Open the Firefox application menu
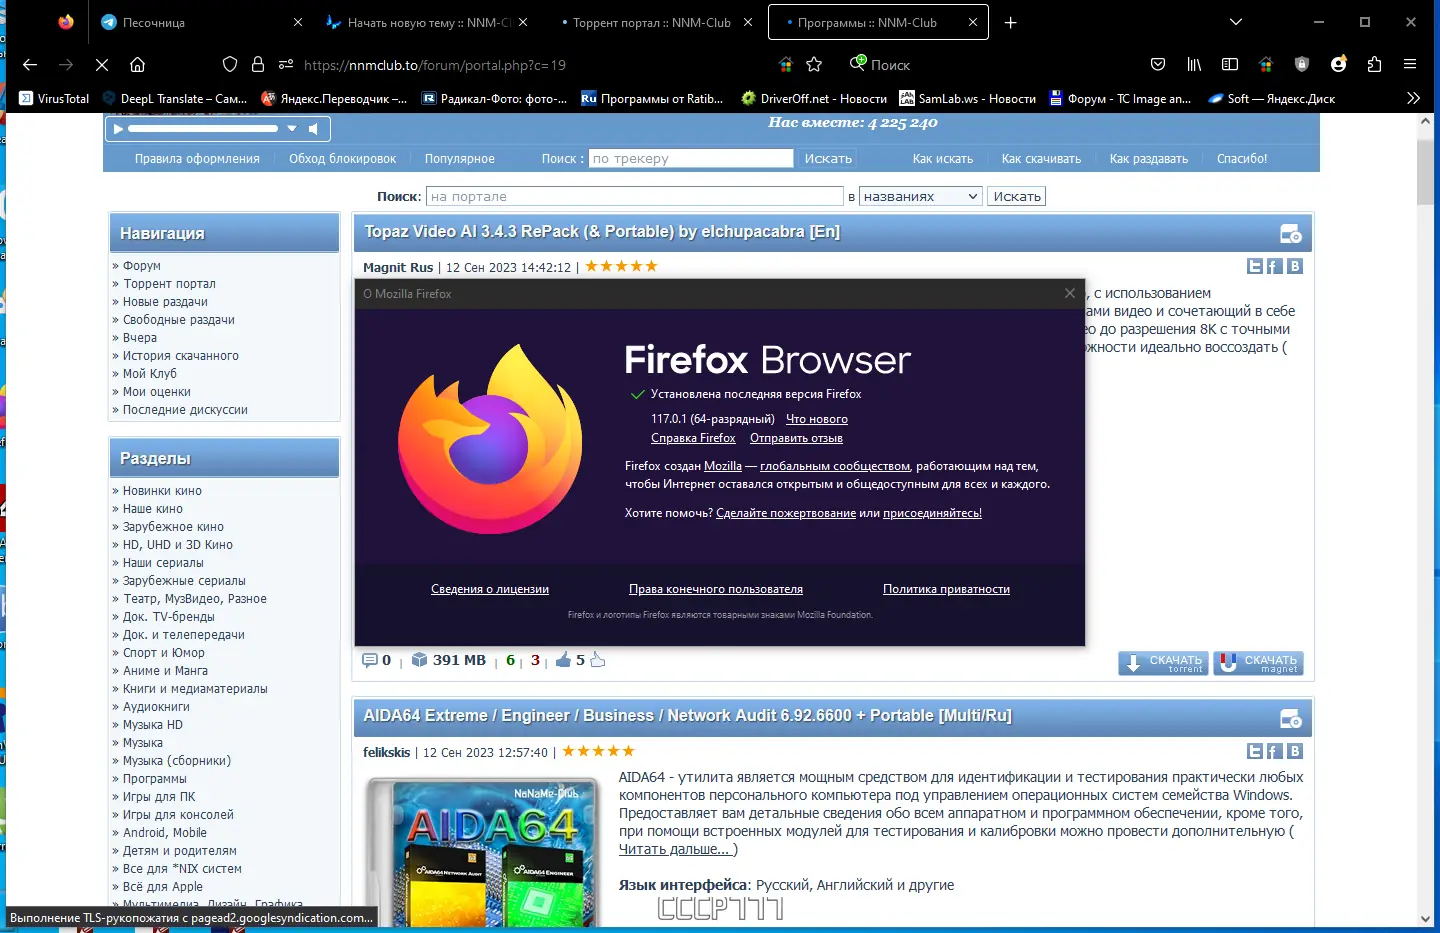This screenshot has height=933, width=1440. (1410, 65)
